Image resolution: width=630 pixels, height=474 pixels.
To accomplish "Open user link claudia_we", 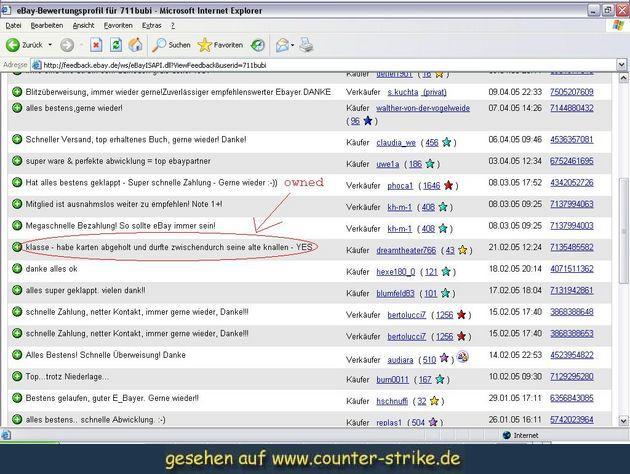I will coord(396,143).
